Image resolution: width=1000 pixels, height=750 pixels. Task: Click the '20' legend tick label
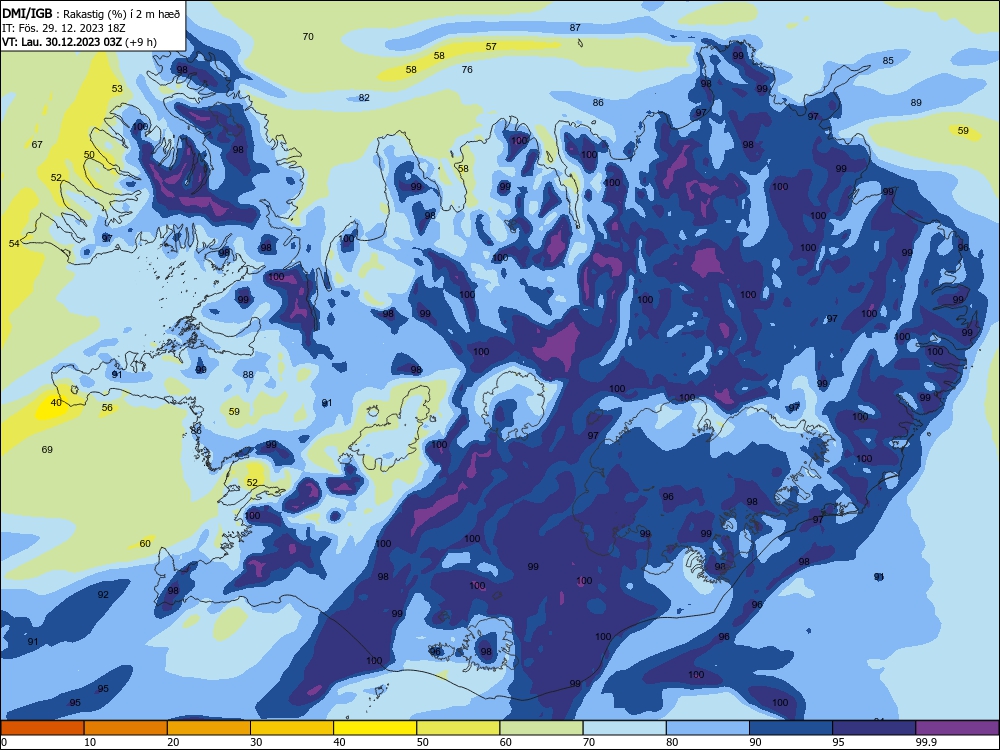tap(173, 742)
